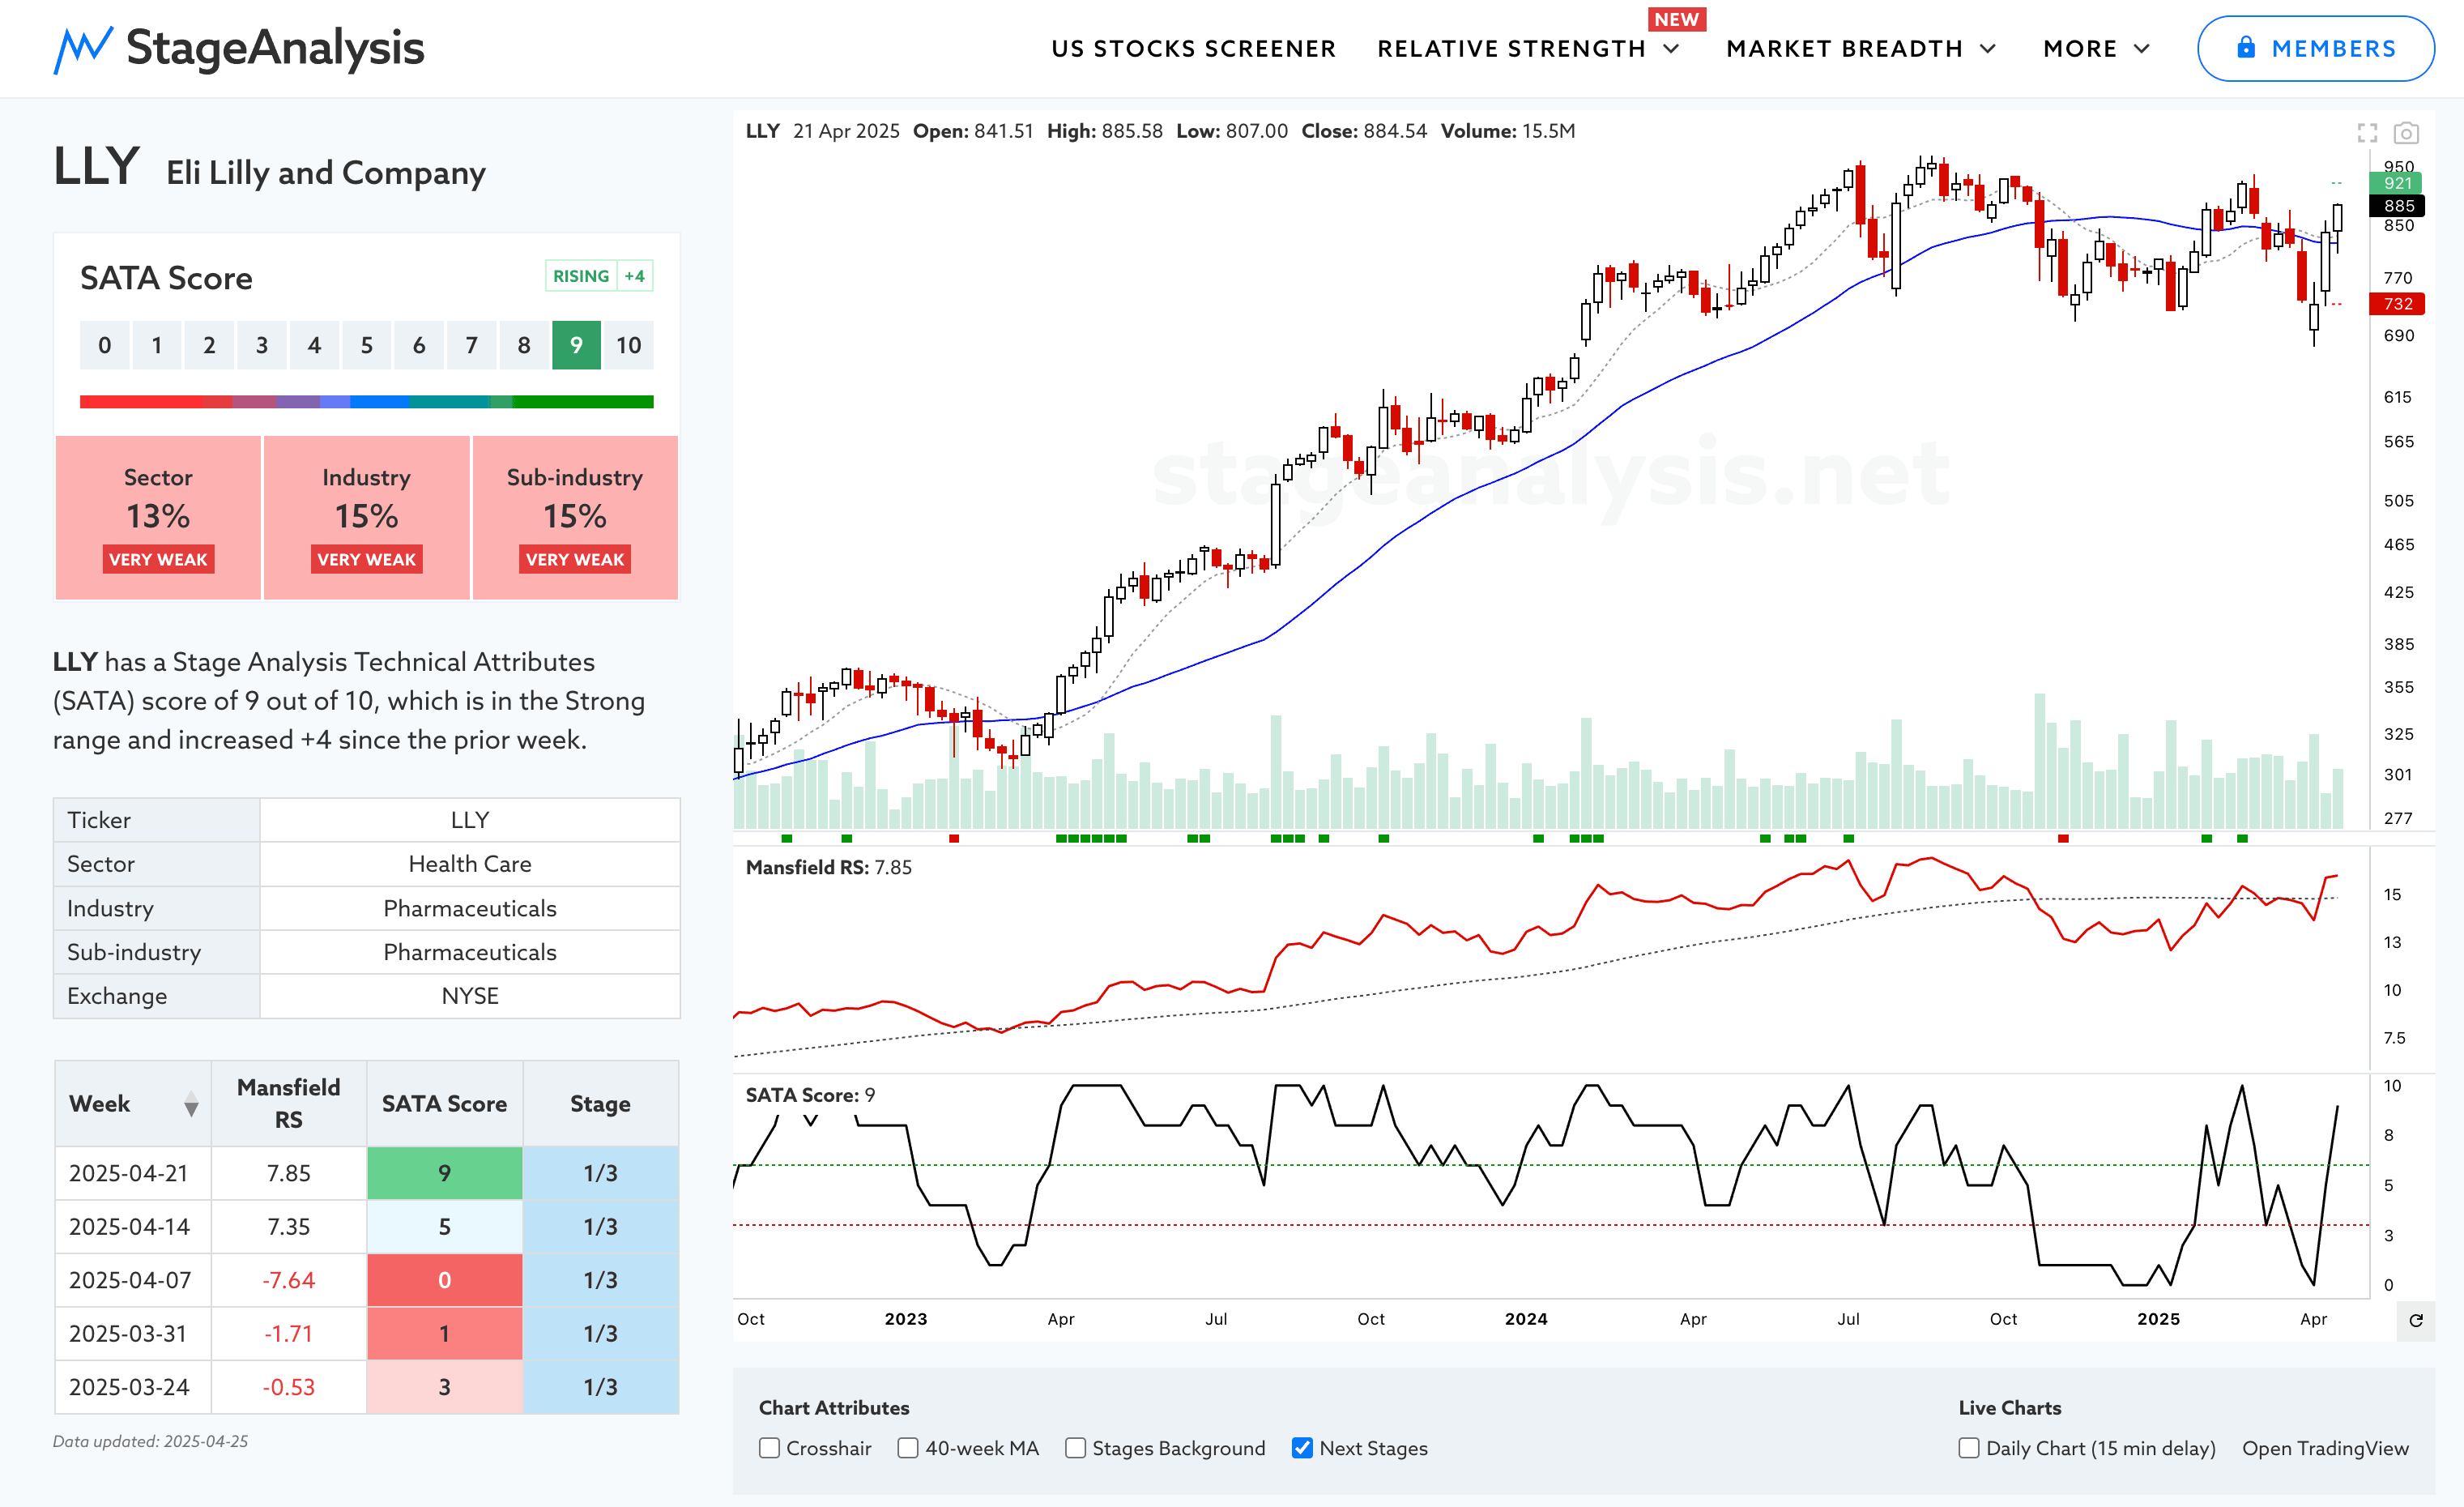Click the 2025-04-21 week cell

(132, 1173)
